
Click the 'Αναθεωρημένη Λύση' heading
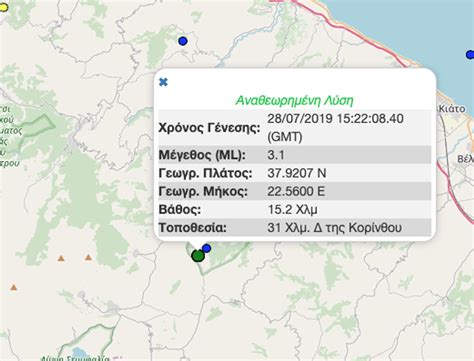[x=294, y=100]
